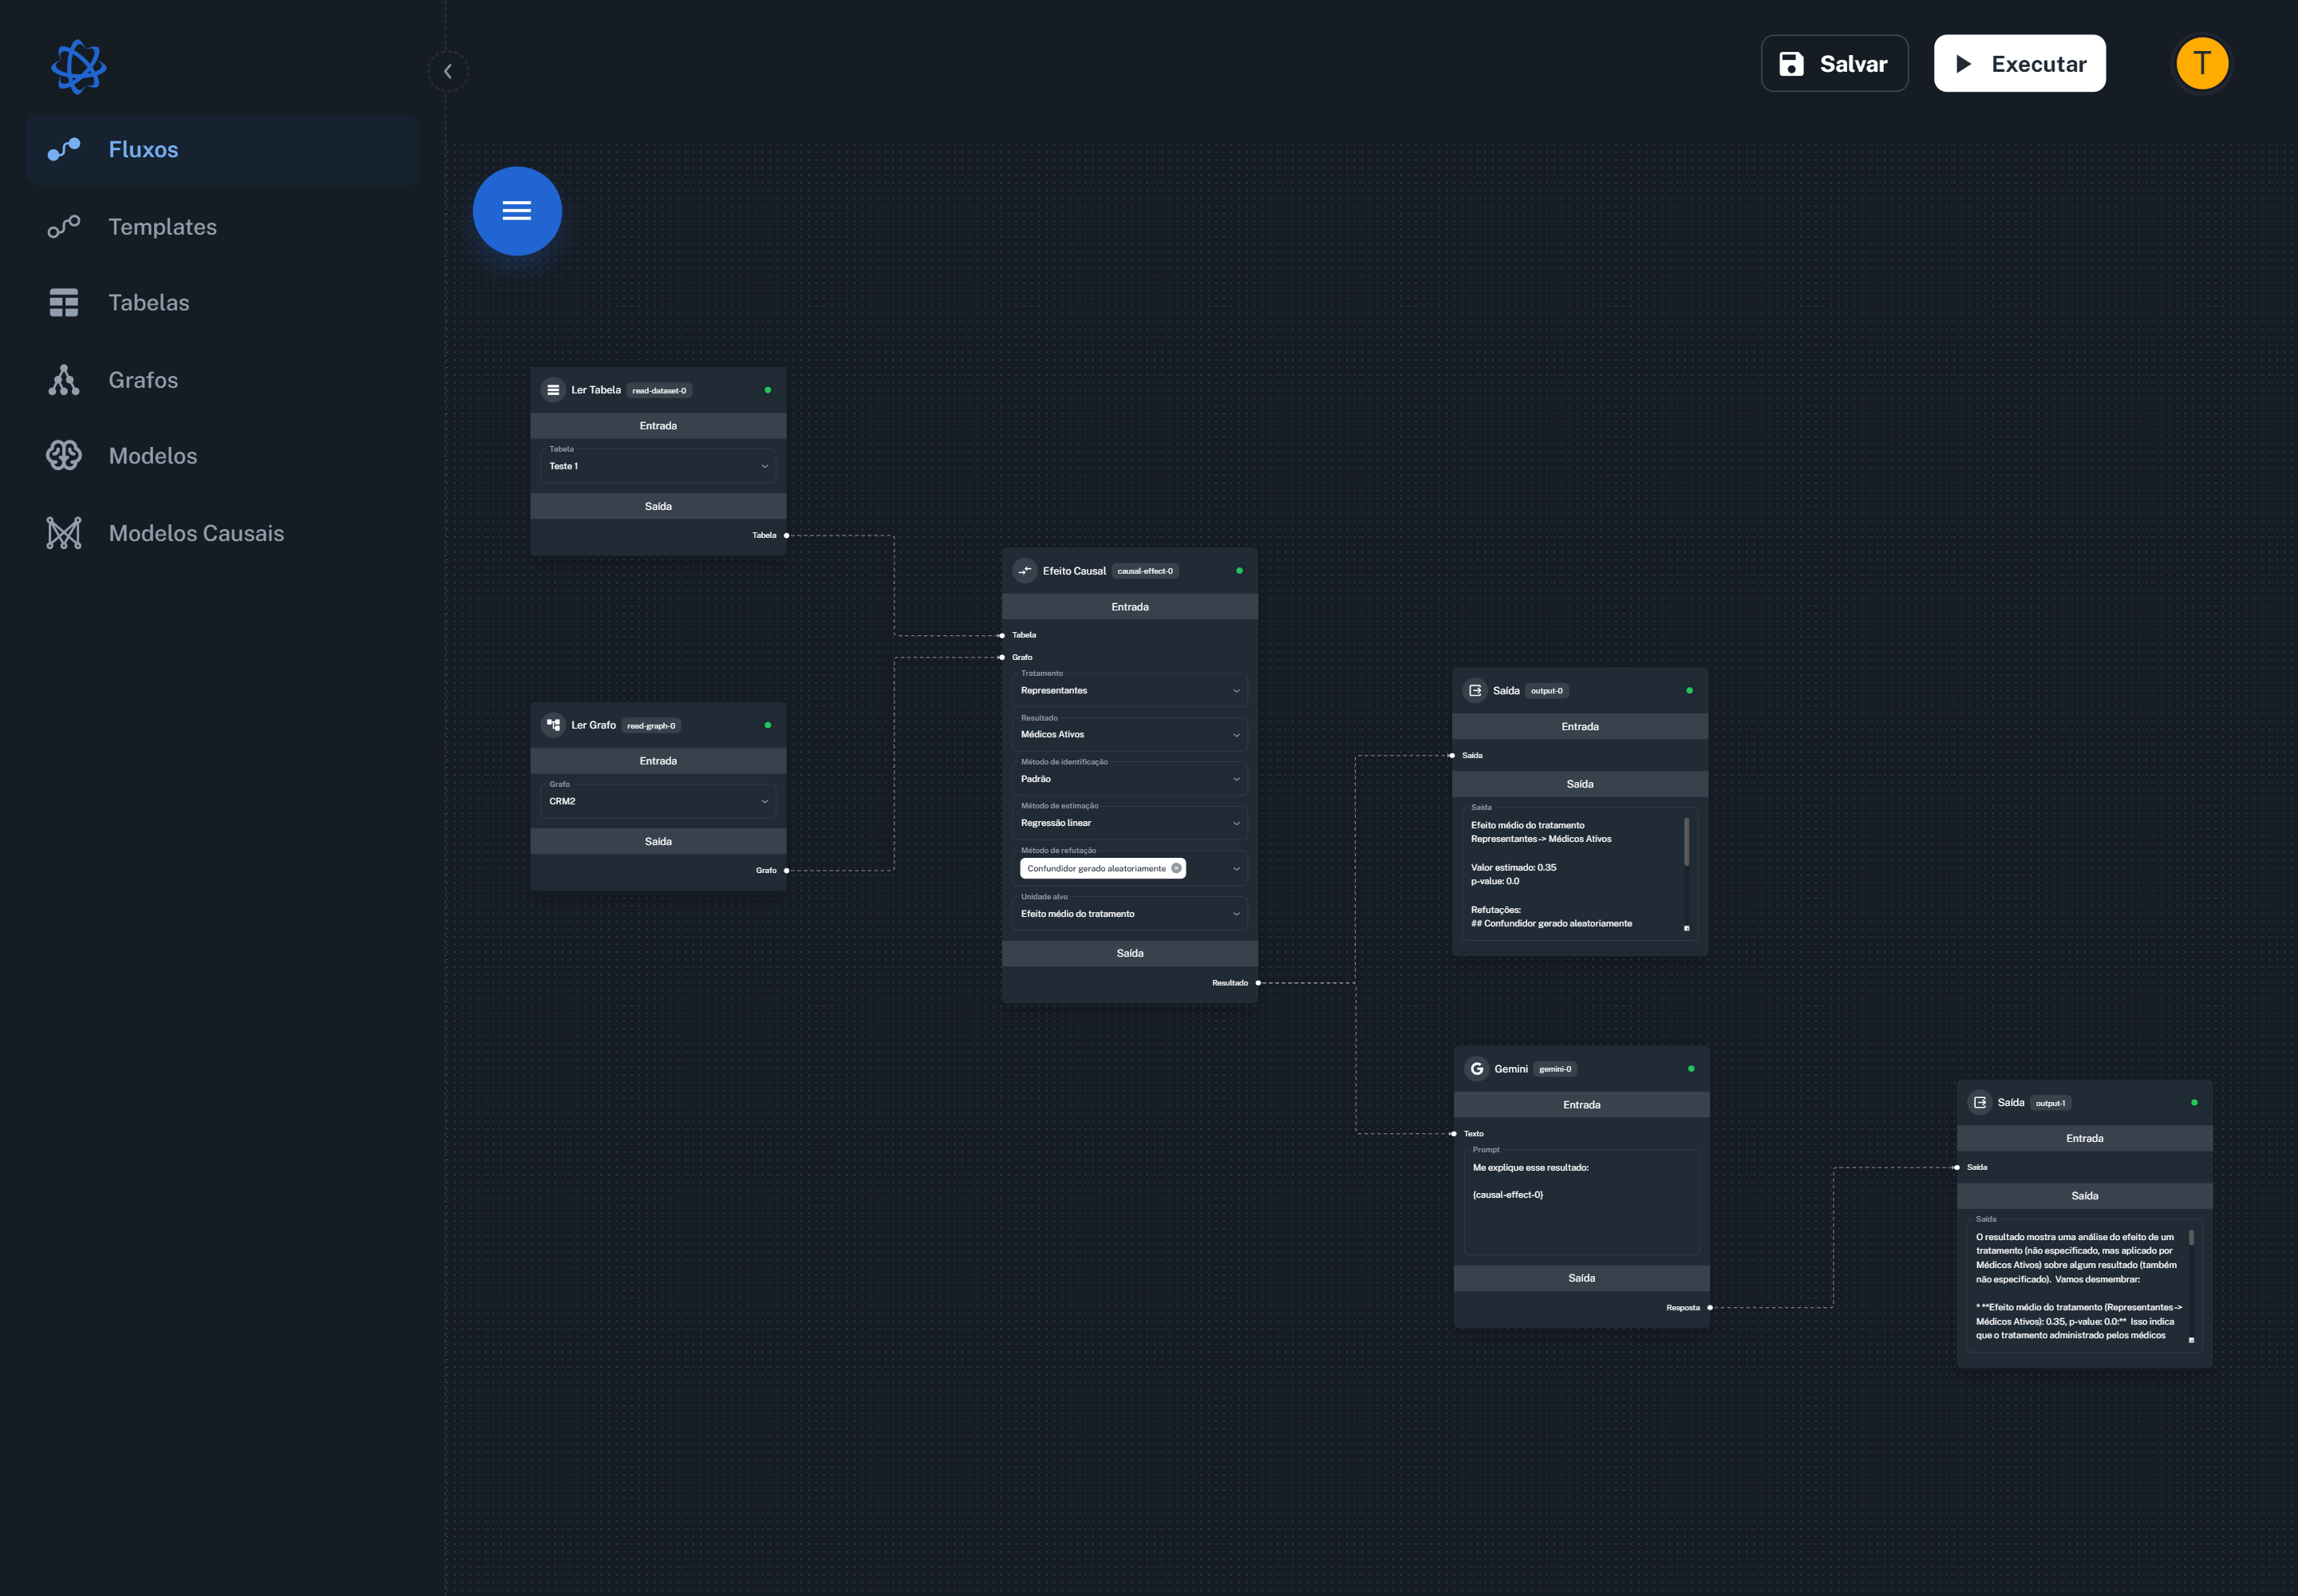Screen dimensions: 2298x1596
Task: Open the Unidade alvo dropdown
Action: click(1130, 914)
